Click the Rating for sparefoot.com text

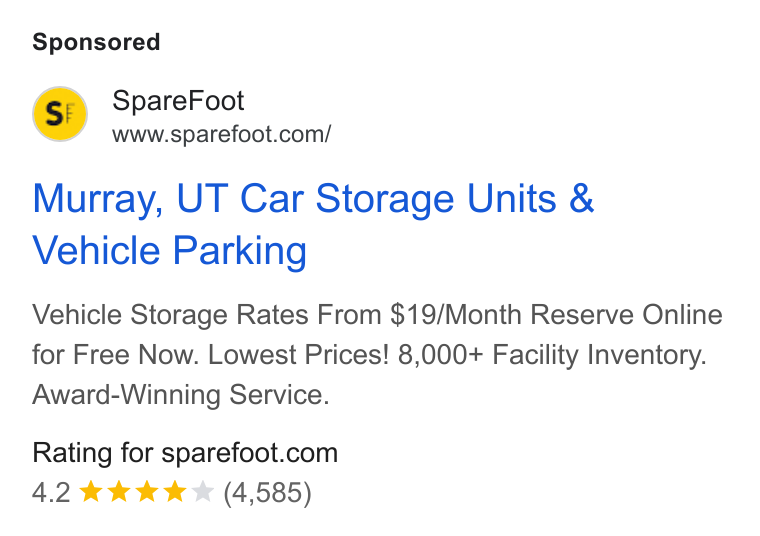[x=185, y=453]
